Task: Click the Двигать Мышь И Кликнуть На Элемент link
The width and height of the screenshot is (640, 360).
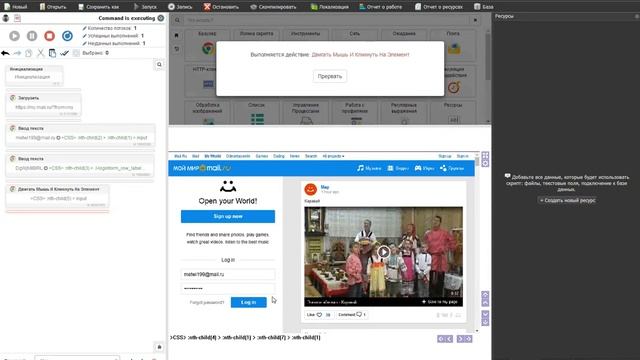Action: pos(360,54)
